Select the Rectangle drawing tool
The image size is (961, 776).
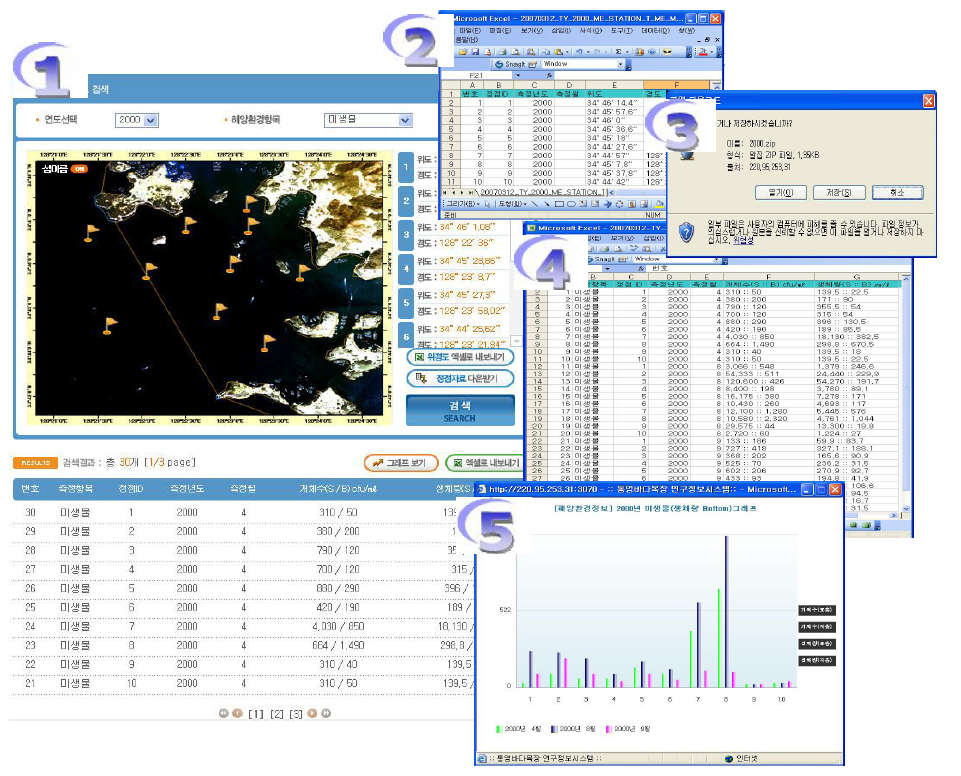(559, 204)
